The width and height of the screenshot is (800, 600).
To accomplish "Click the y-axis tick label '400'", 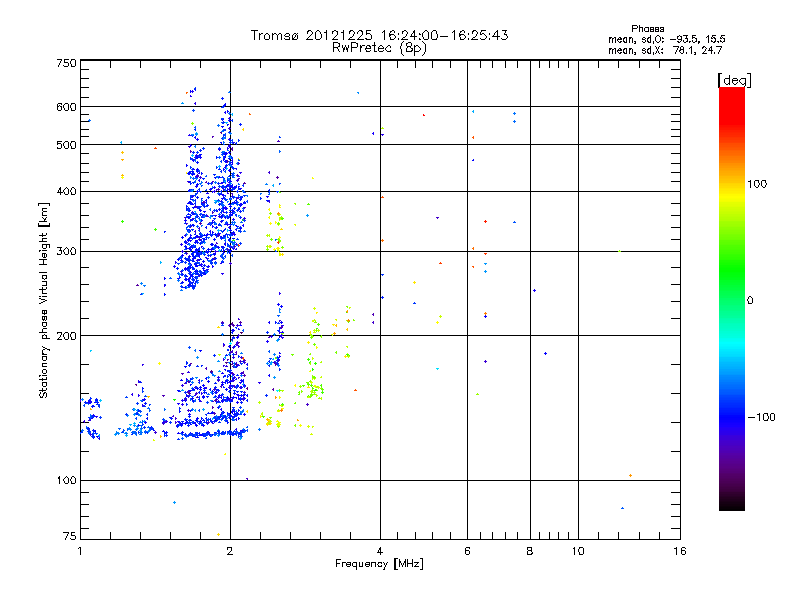I will pos(67,192).
